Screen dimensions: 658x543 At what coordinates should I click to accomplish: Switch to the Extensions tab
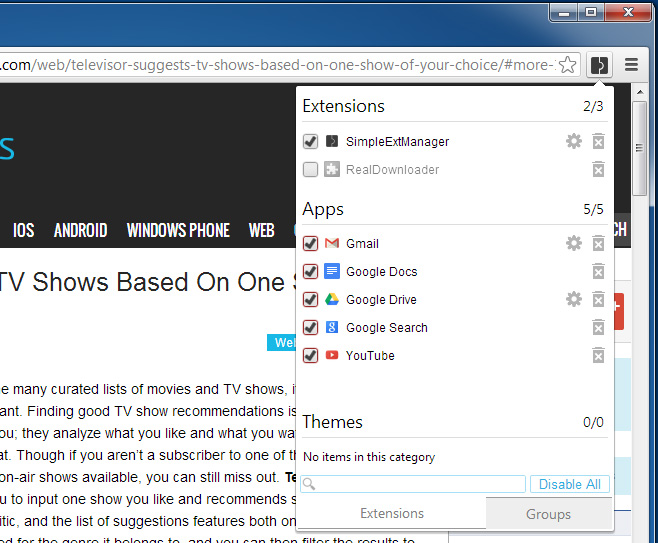pos(392,513)
